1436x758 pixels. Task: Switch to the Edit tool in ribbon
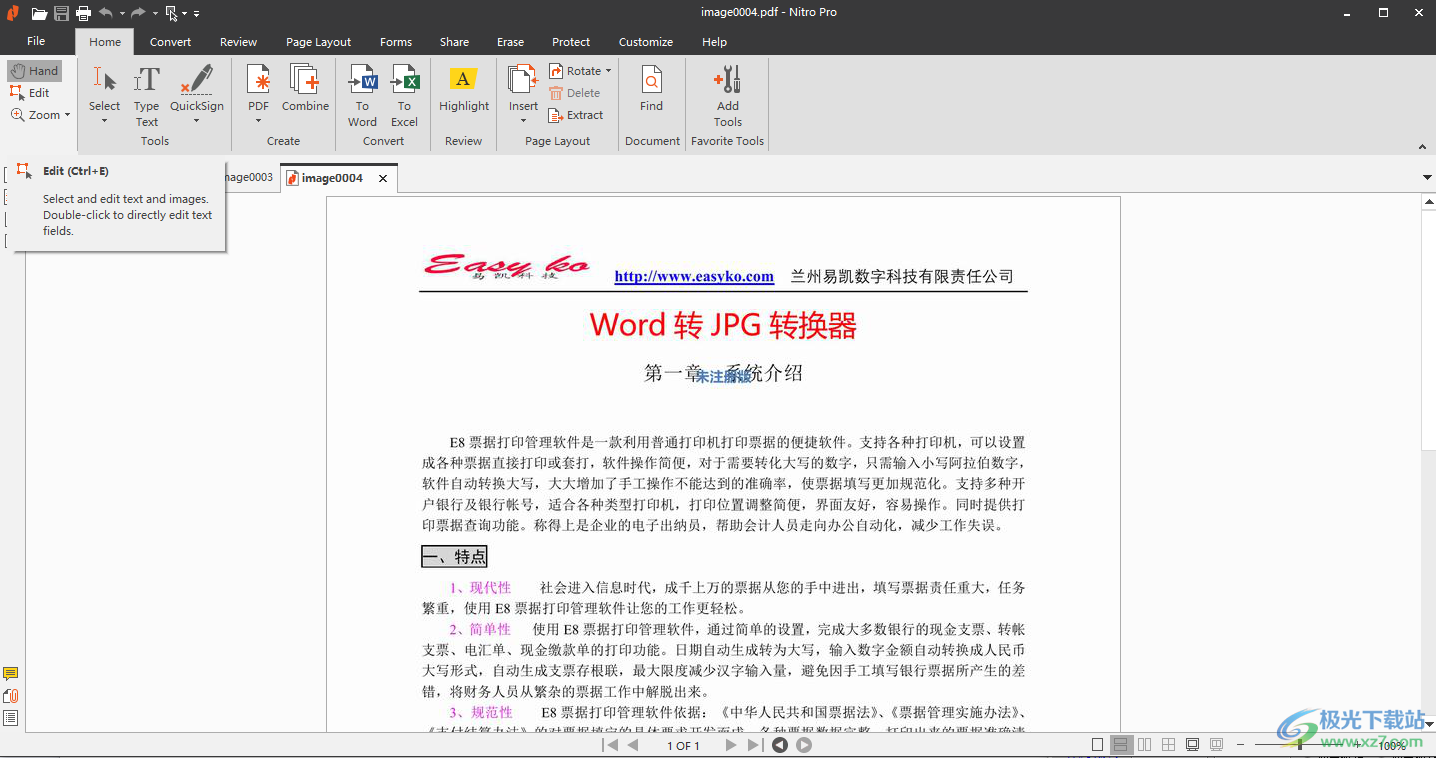point(30,93)
